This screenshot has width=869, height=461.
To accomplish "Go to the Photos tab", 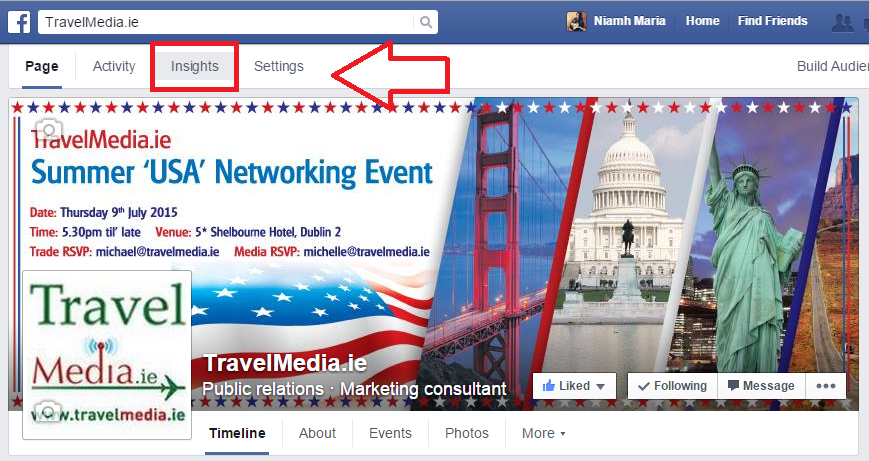I will (467, 433).
